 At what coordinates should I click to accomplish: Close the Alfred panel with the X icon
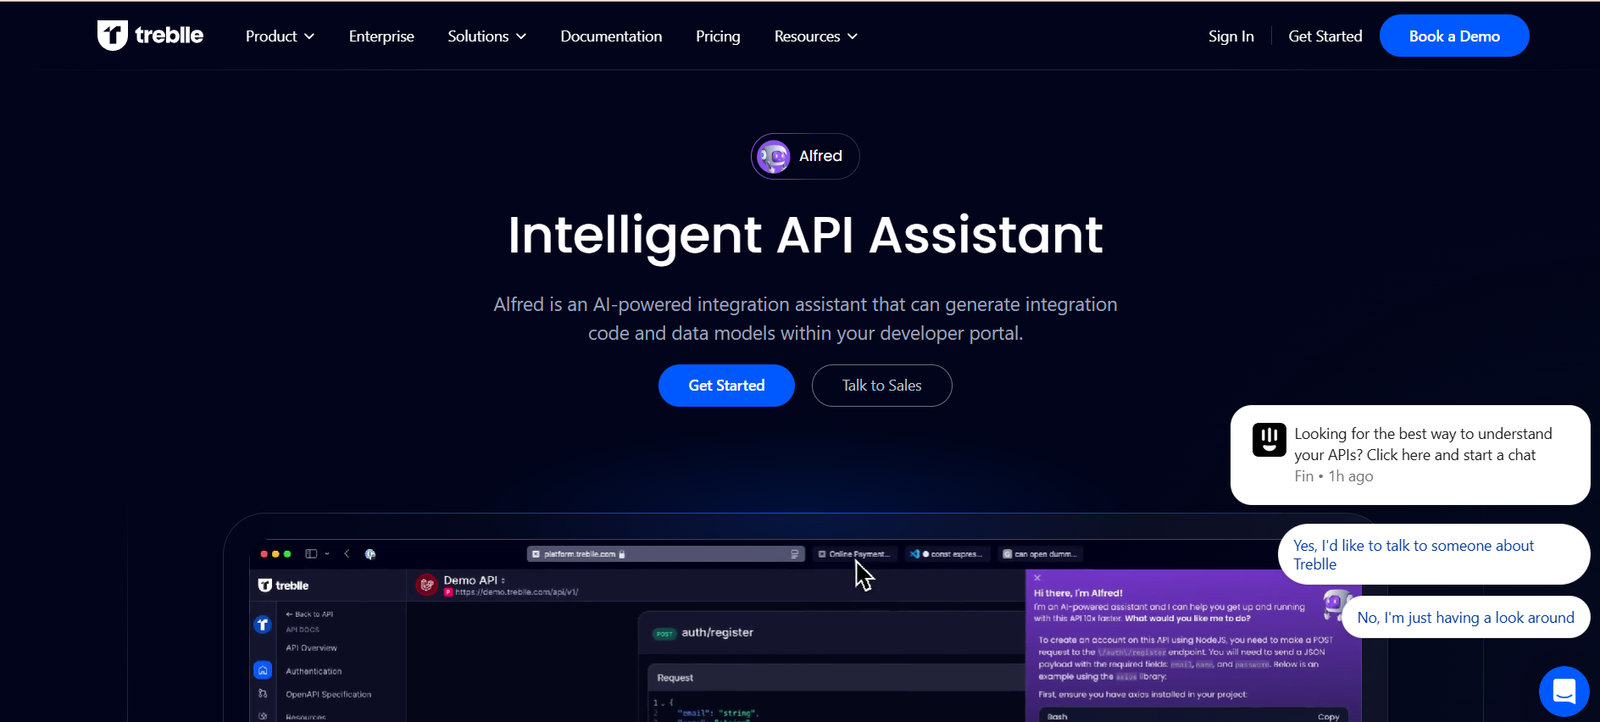click(1037, 578)
